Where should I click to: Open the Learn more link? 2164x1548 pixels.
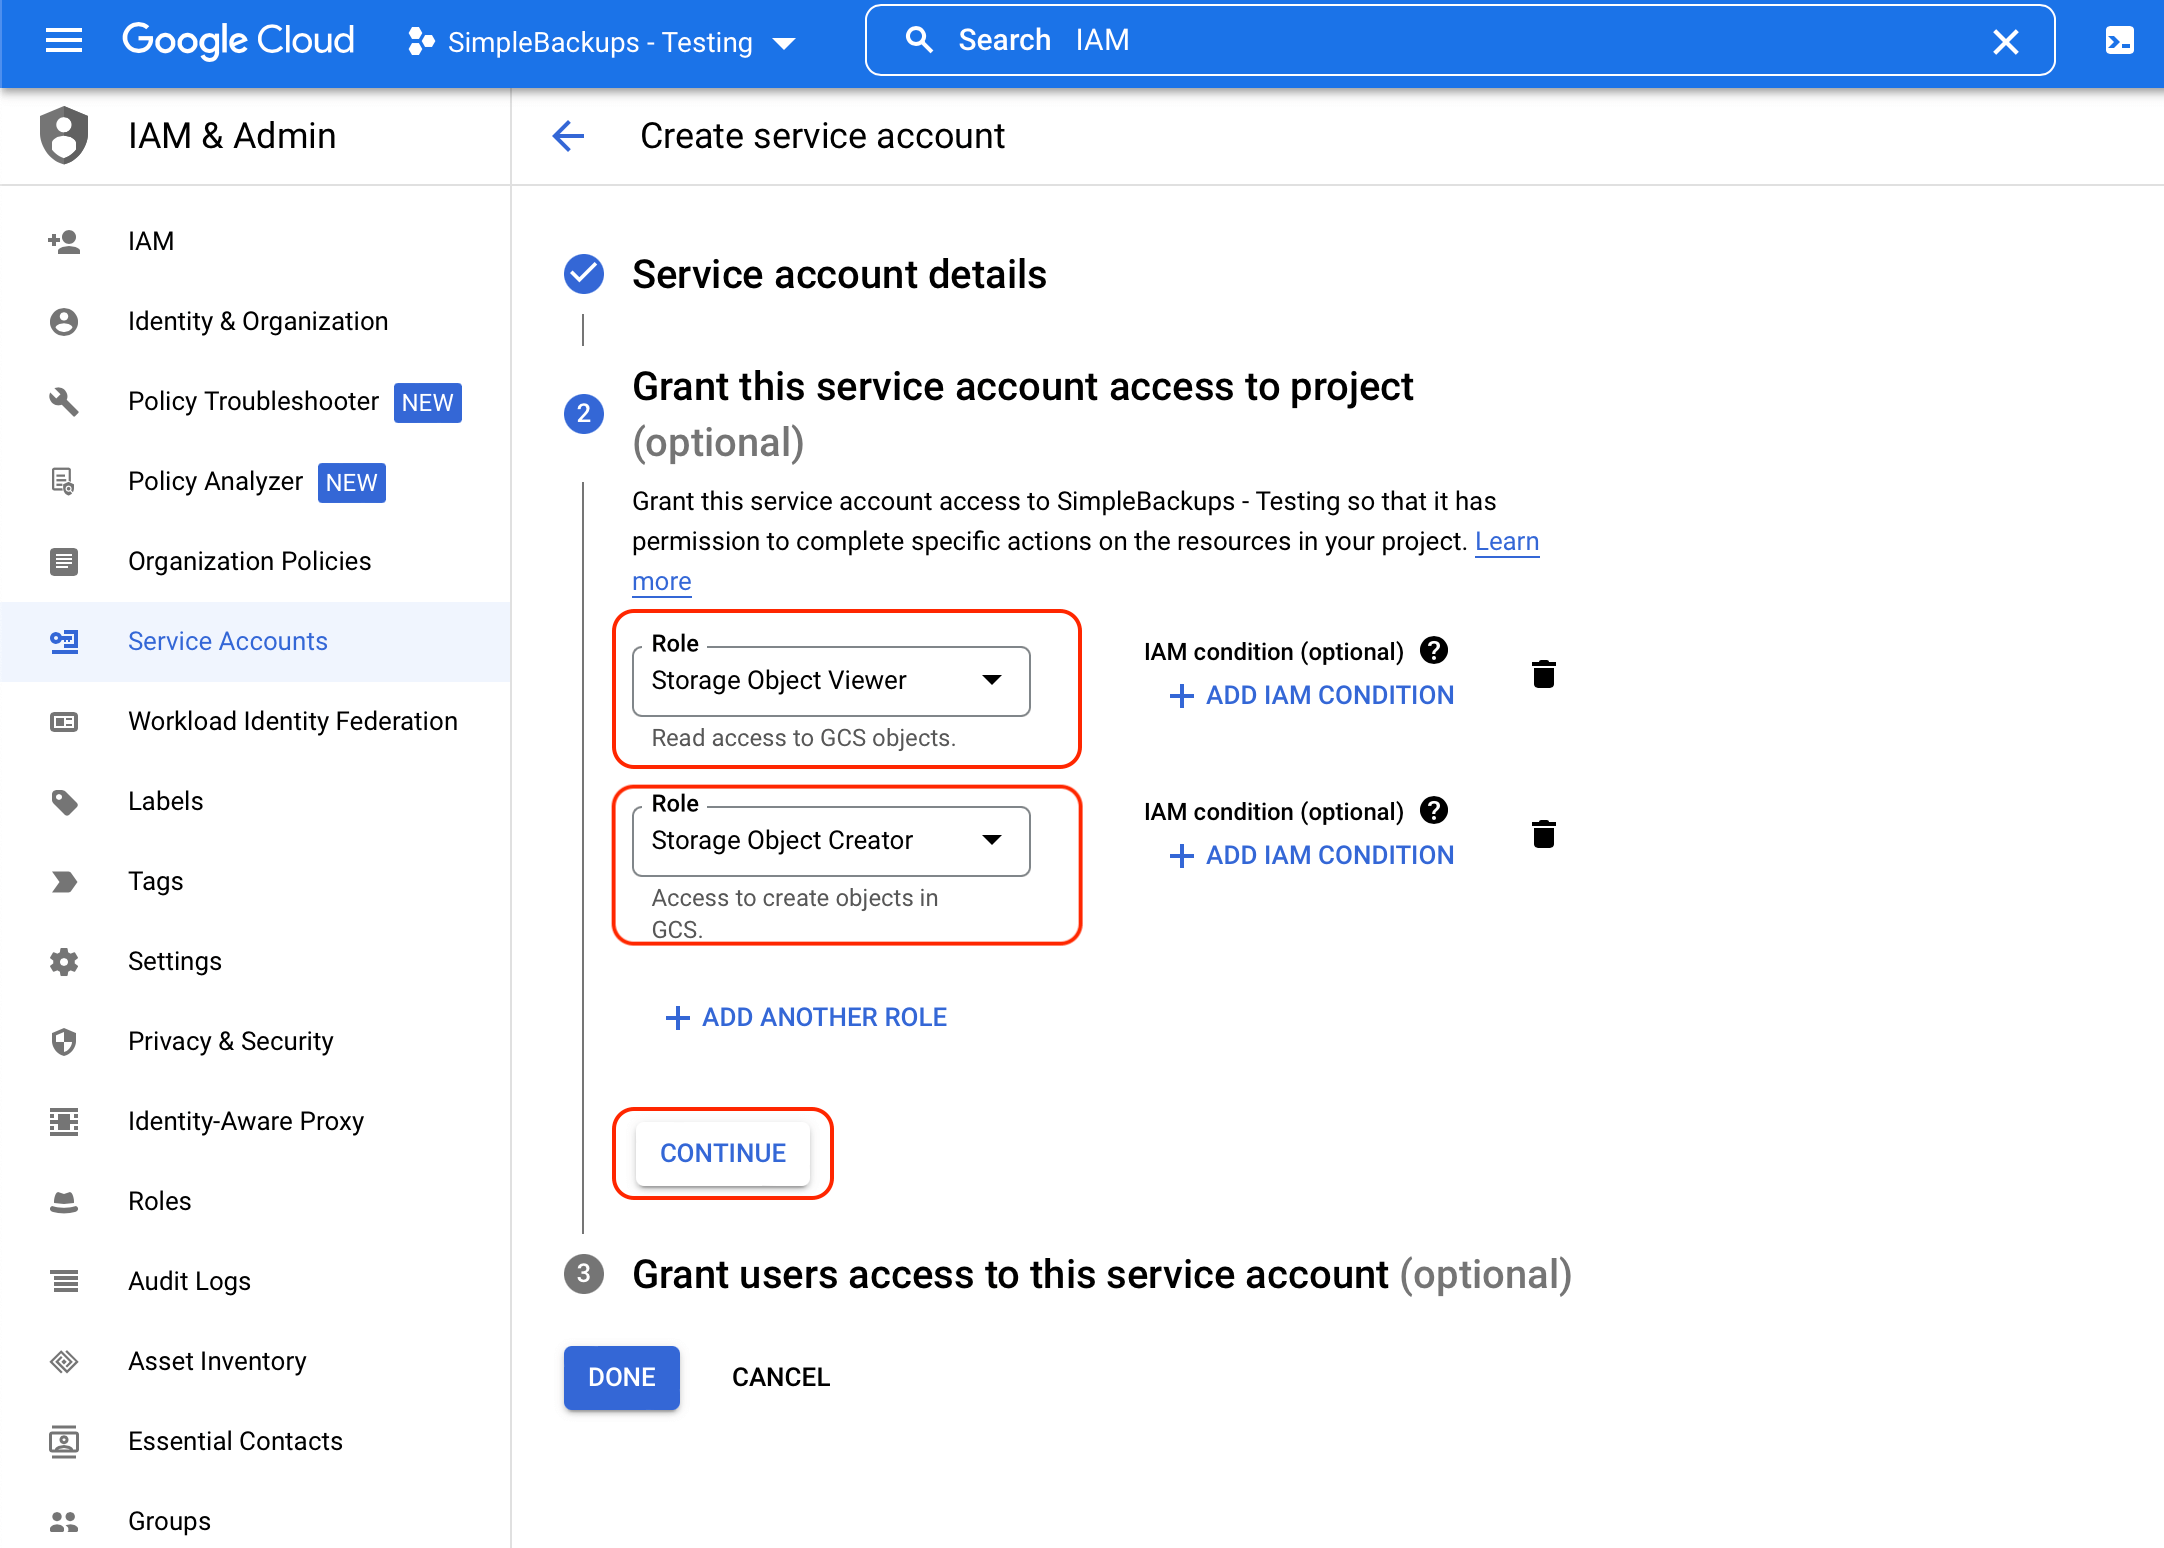click(1507, 541)
